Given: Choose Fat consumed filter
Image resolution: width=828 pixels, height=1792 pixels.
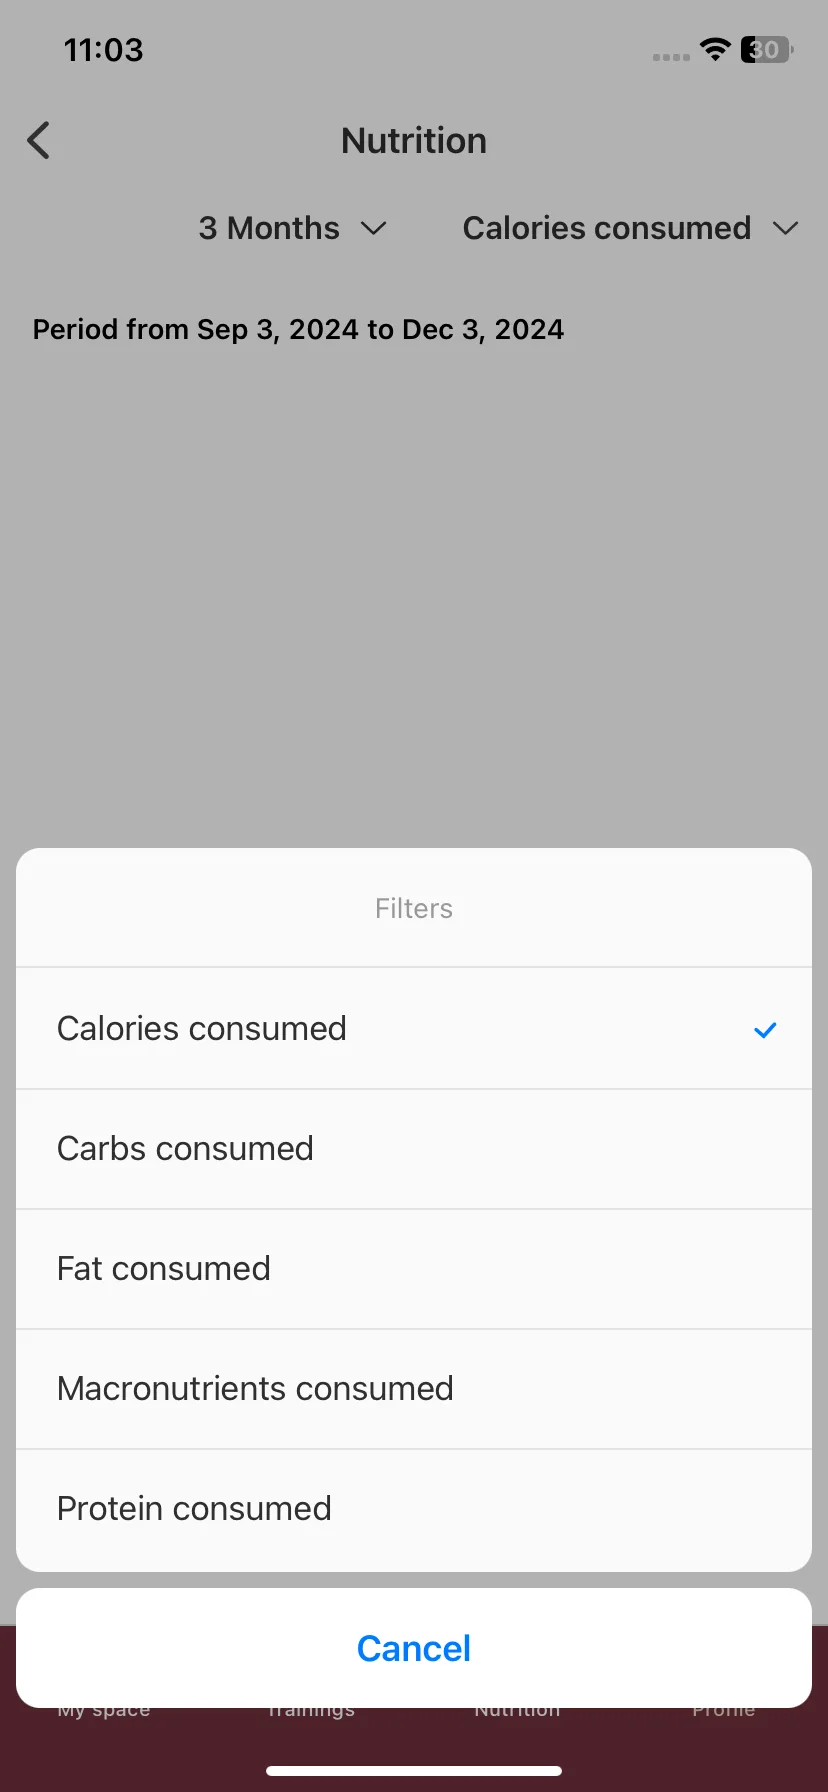Looking at the screenshot, I should 414,1269.
